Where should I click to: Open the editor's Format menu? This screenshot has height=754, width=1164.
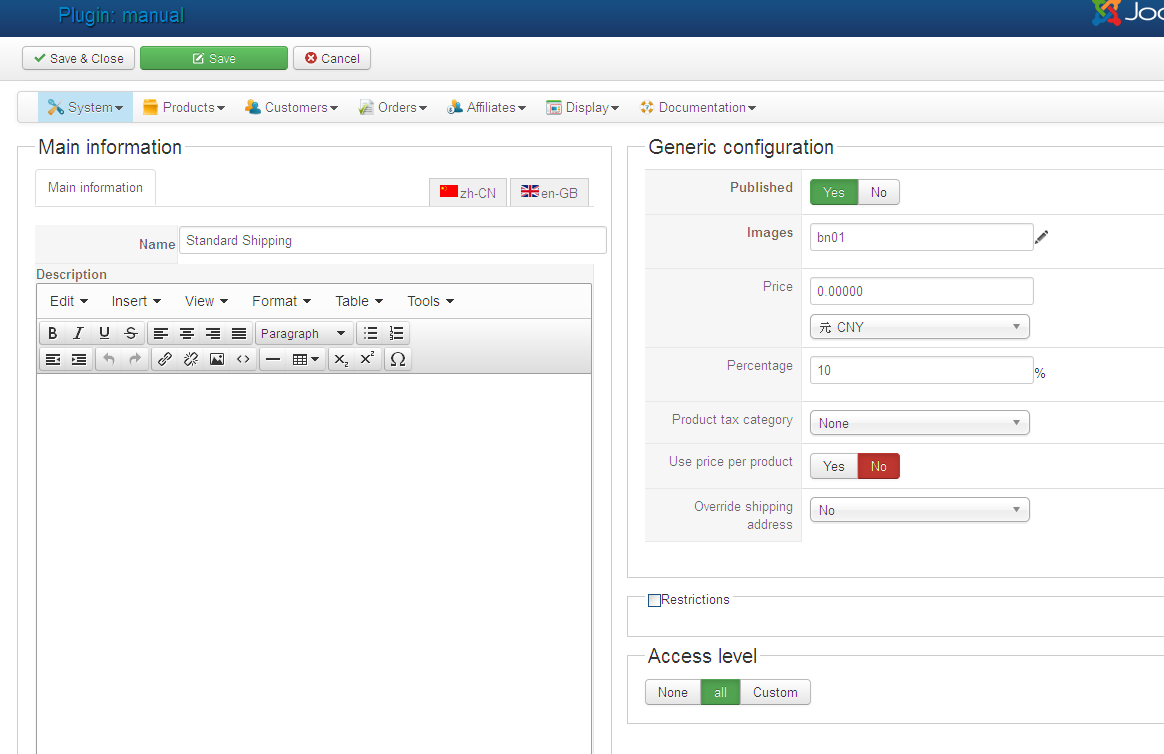point(281,301)
